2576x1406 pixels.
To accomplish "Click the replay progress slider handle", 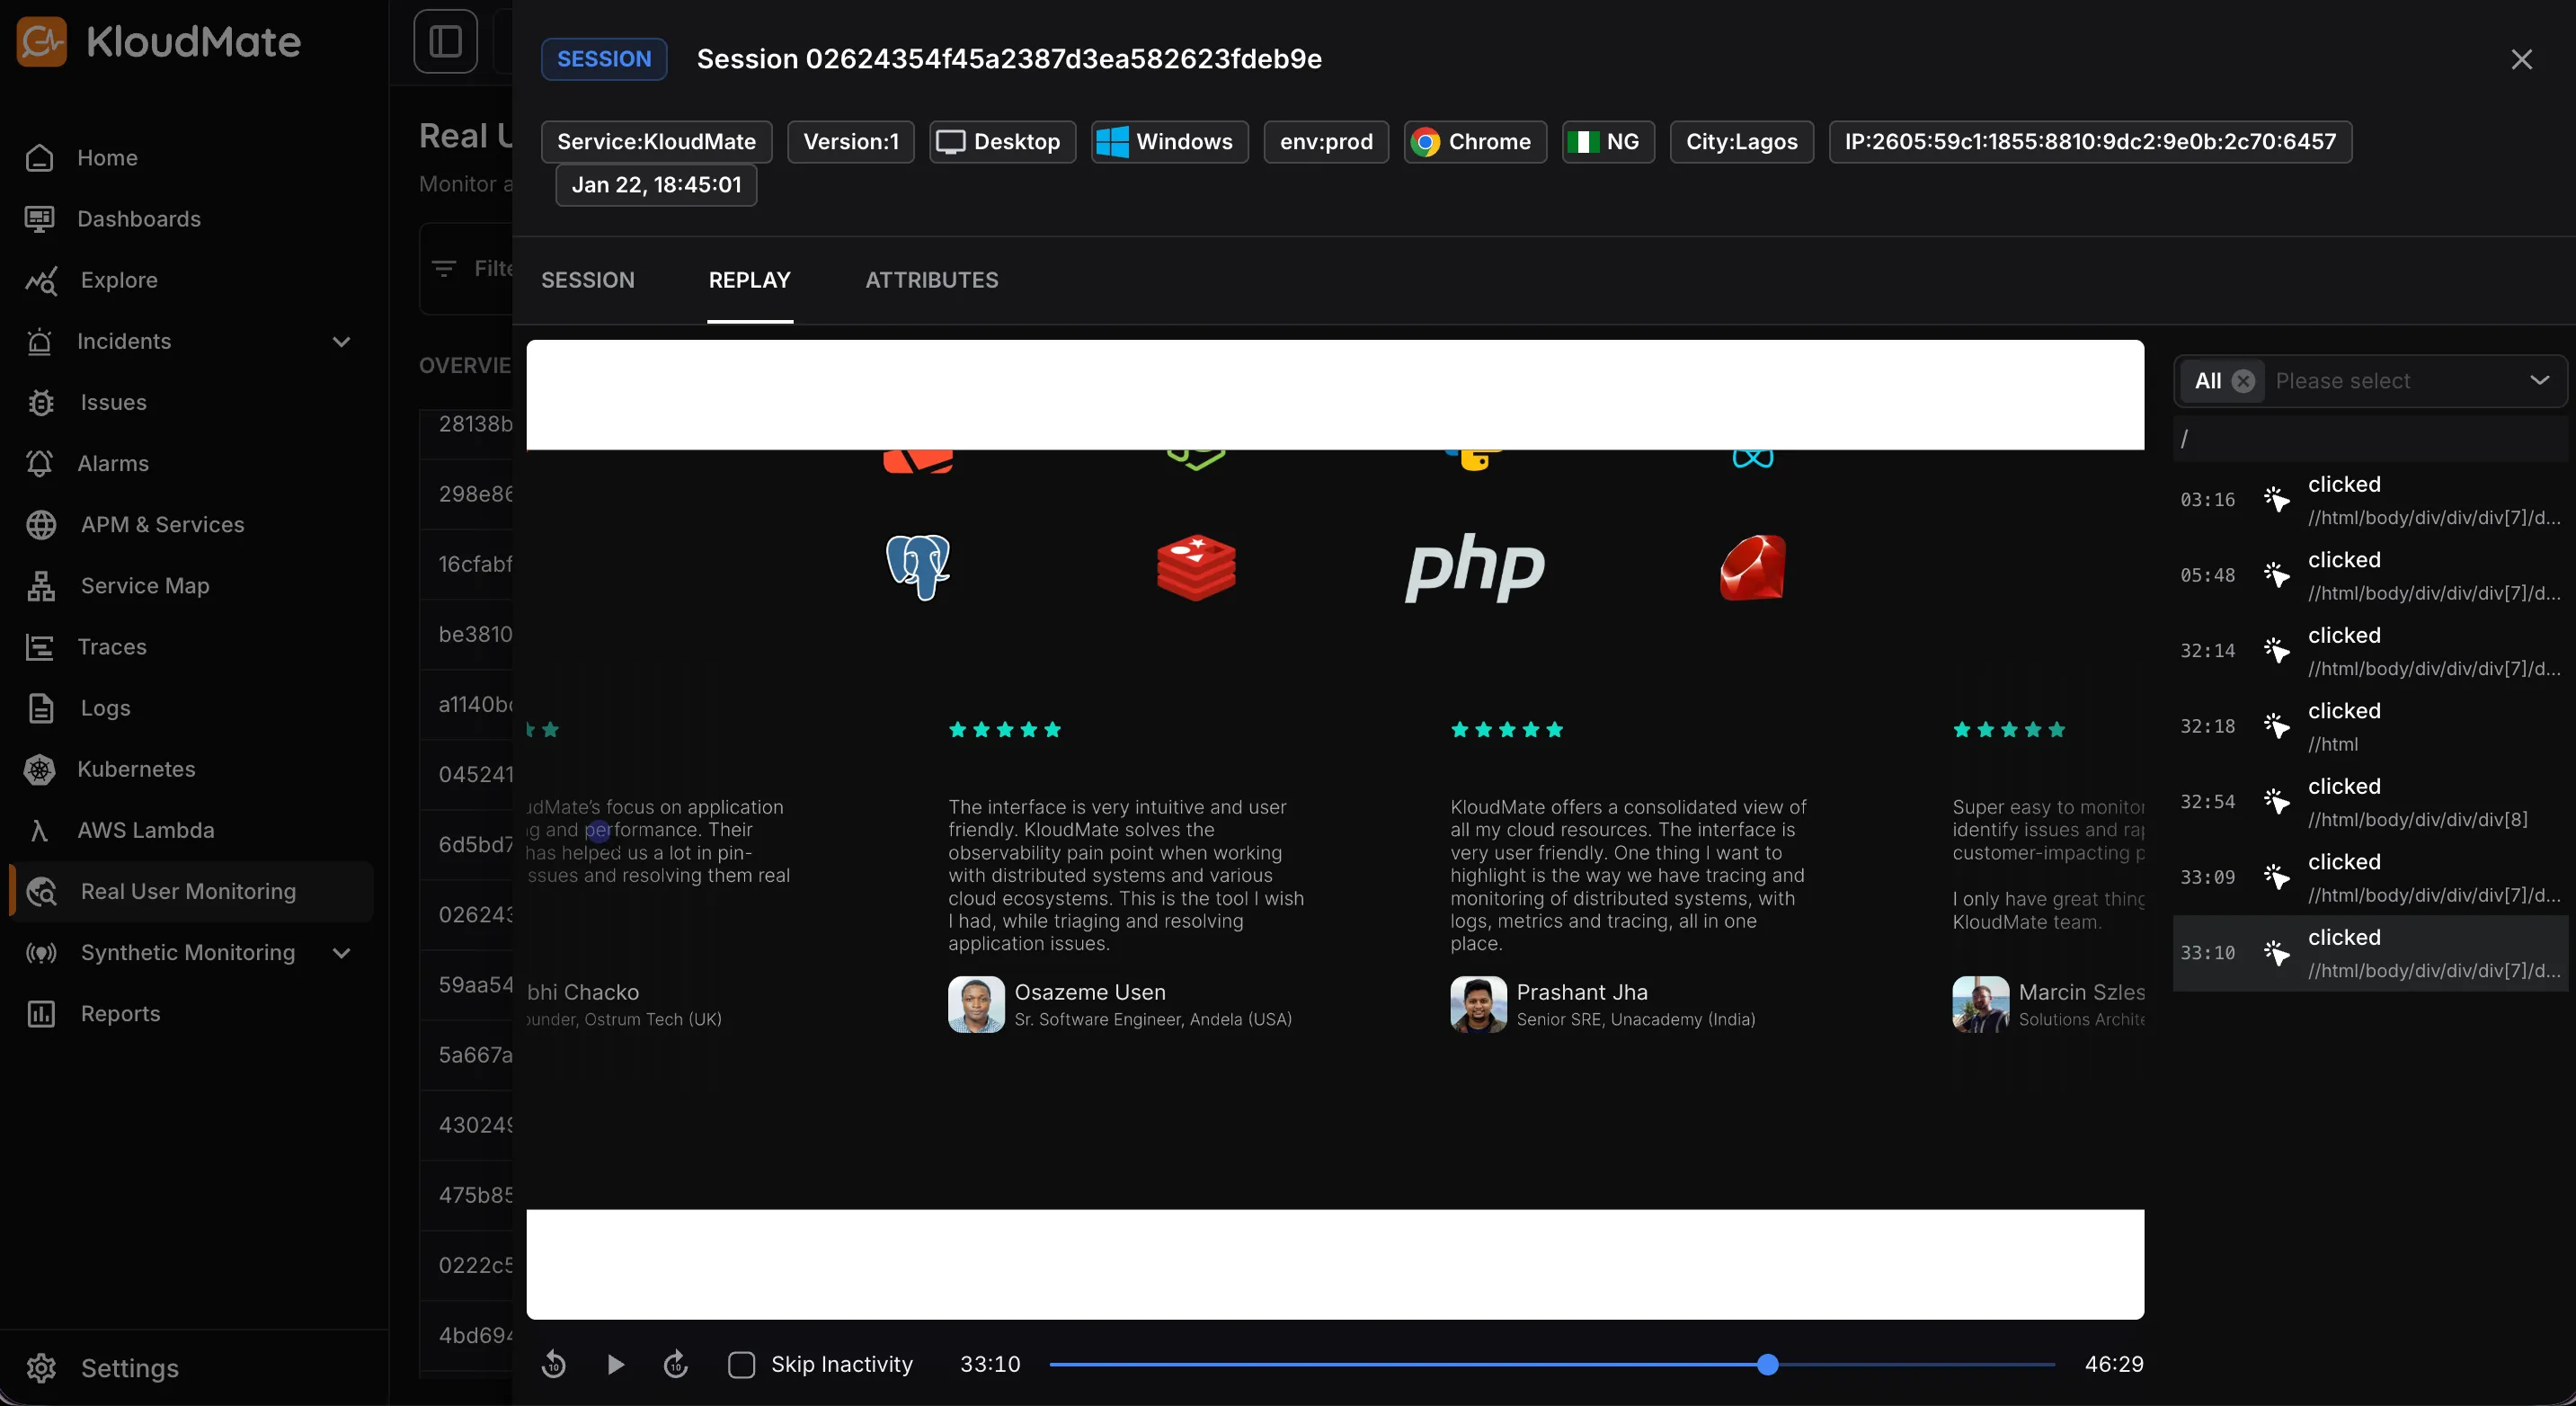I will coord(1767,1364).
